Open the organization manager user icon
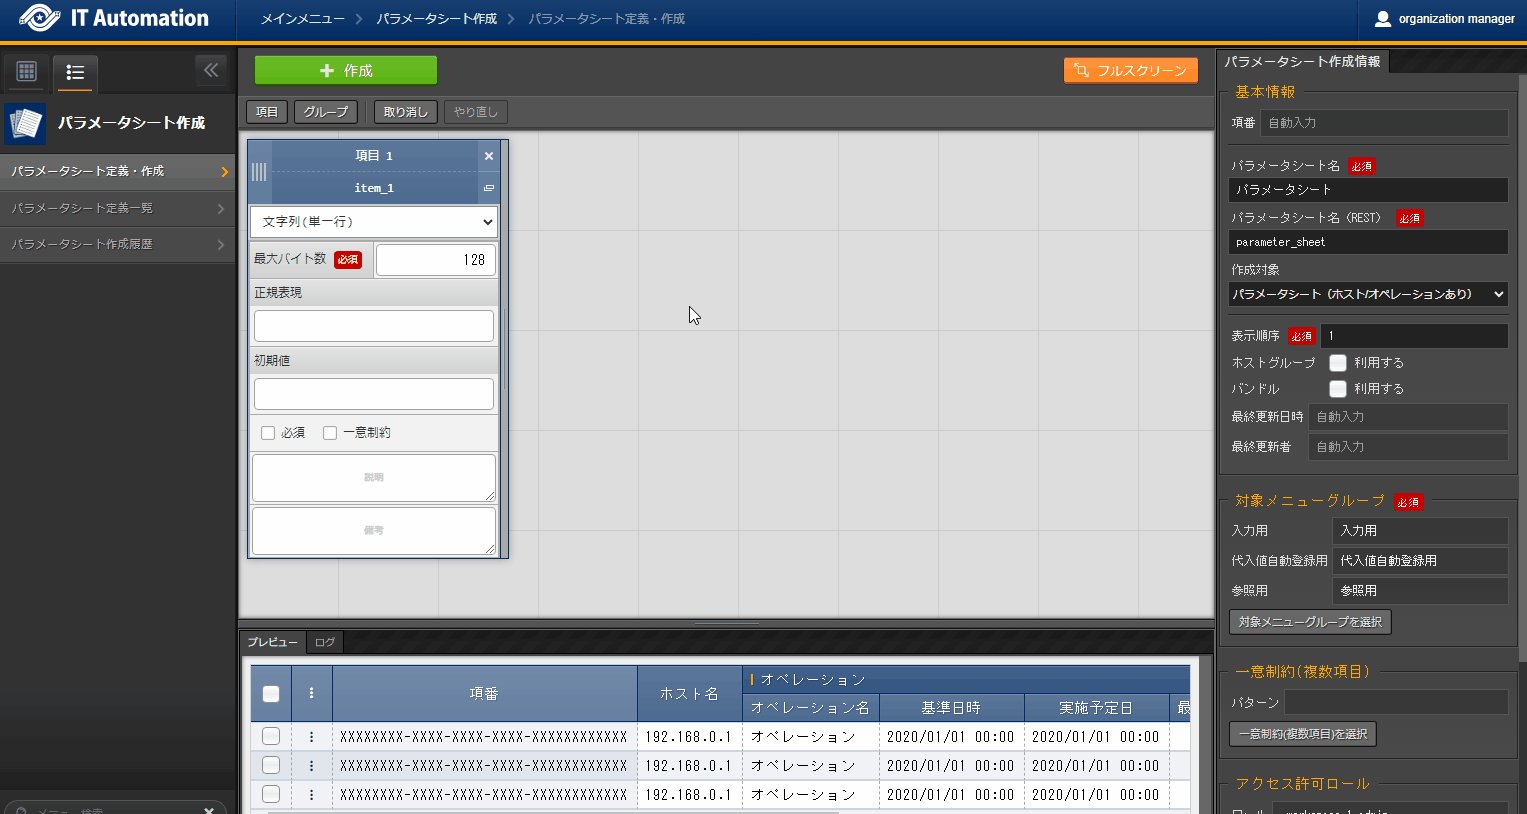The image size is (1527, 814). [1383, 19]
